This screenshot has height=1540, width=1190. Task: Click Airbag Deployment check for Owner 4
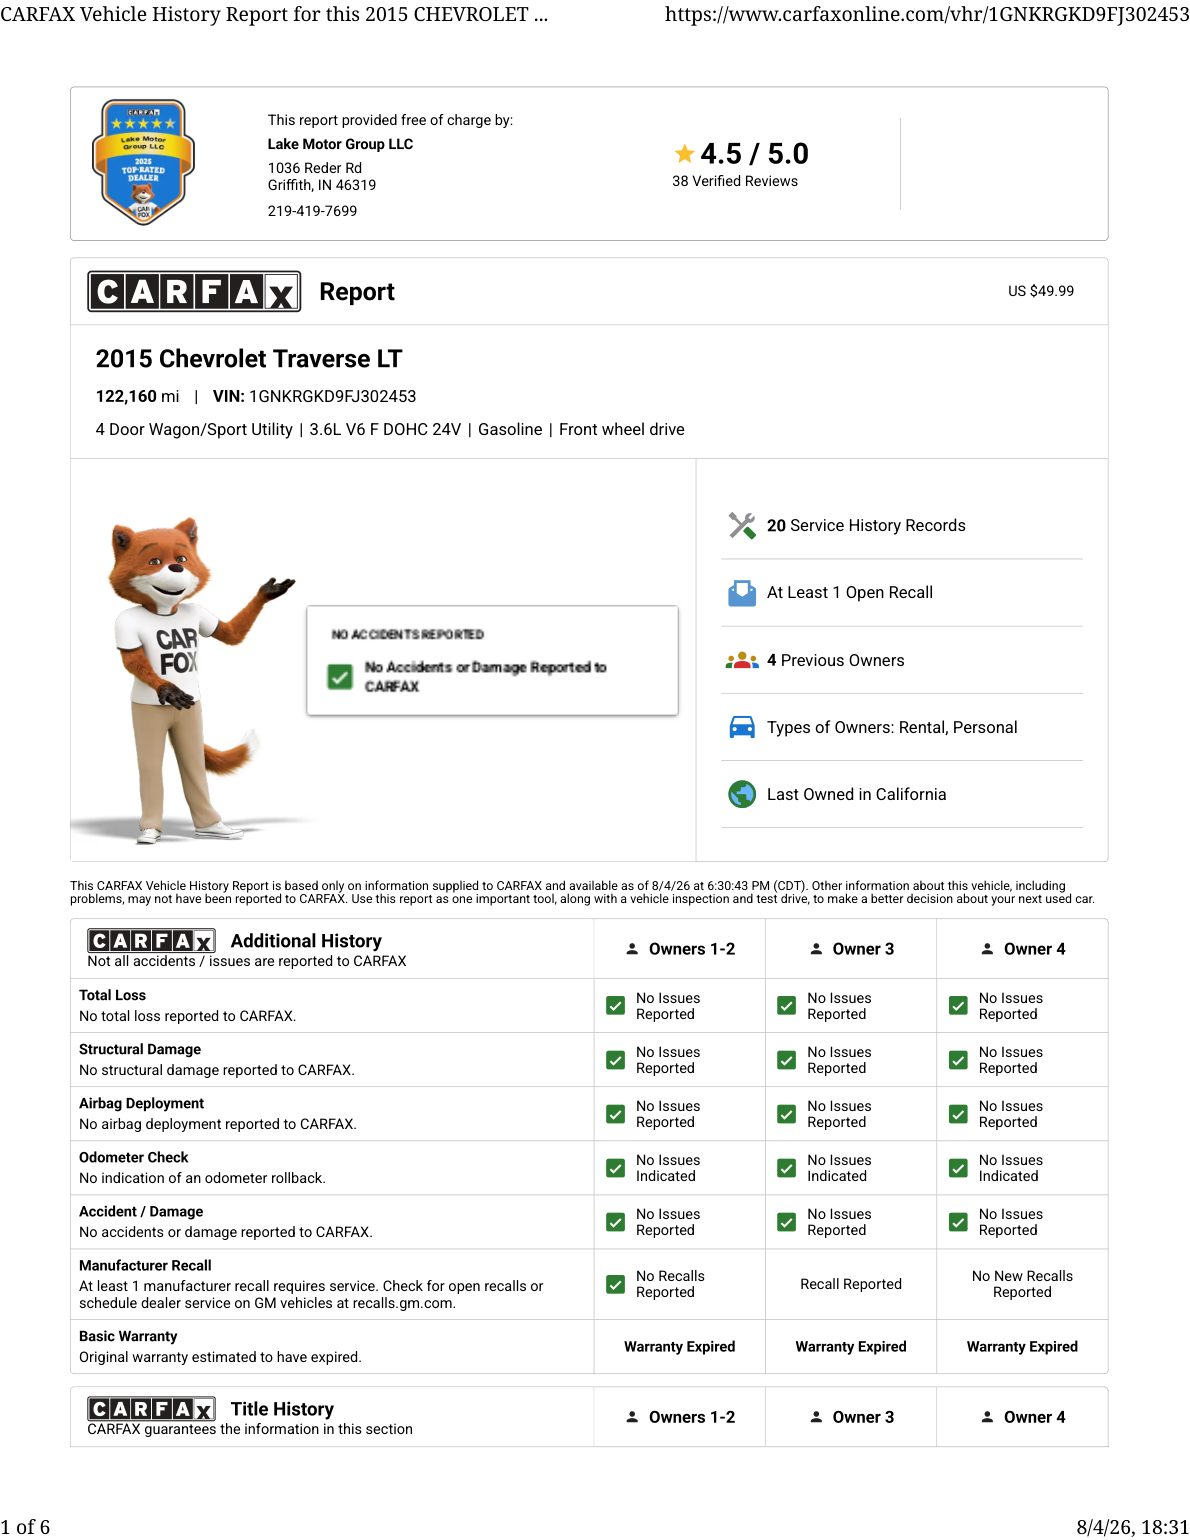click(x=958, y=1114)
